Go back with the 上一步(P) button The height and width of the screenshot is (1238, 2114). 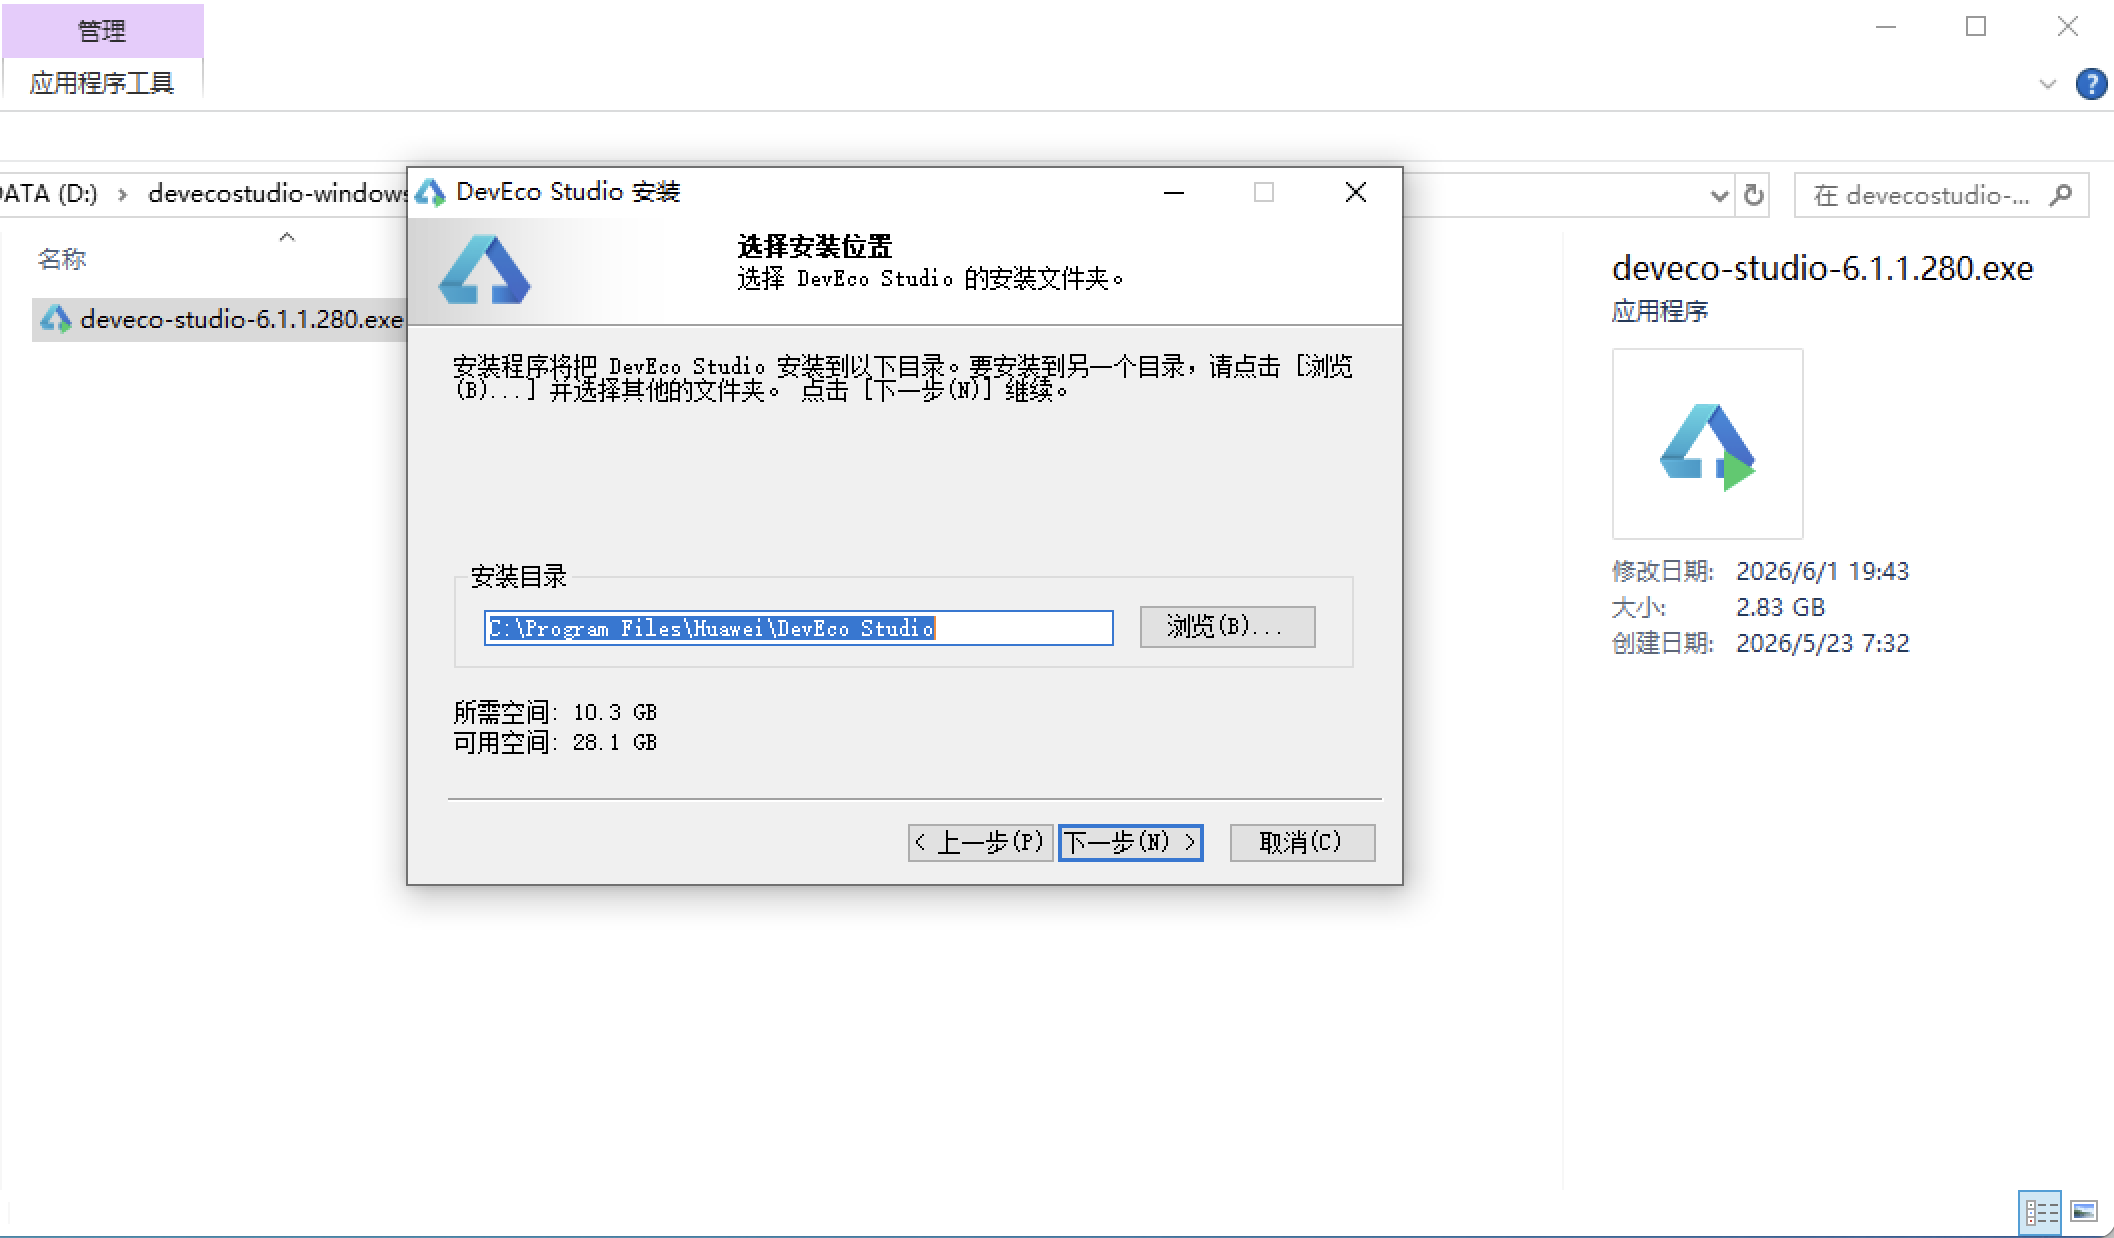(980, 842)
